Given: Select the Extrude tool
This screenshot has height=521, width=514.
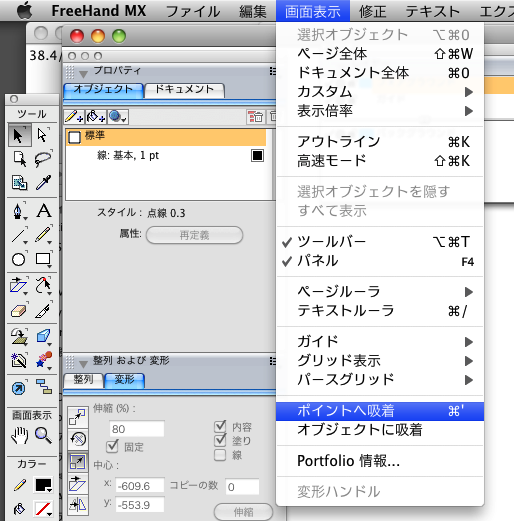Looking at the screenshot, I should coord(43,336).
